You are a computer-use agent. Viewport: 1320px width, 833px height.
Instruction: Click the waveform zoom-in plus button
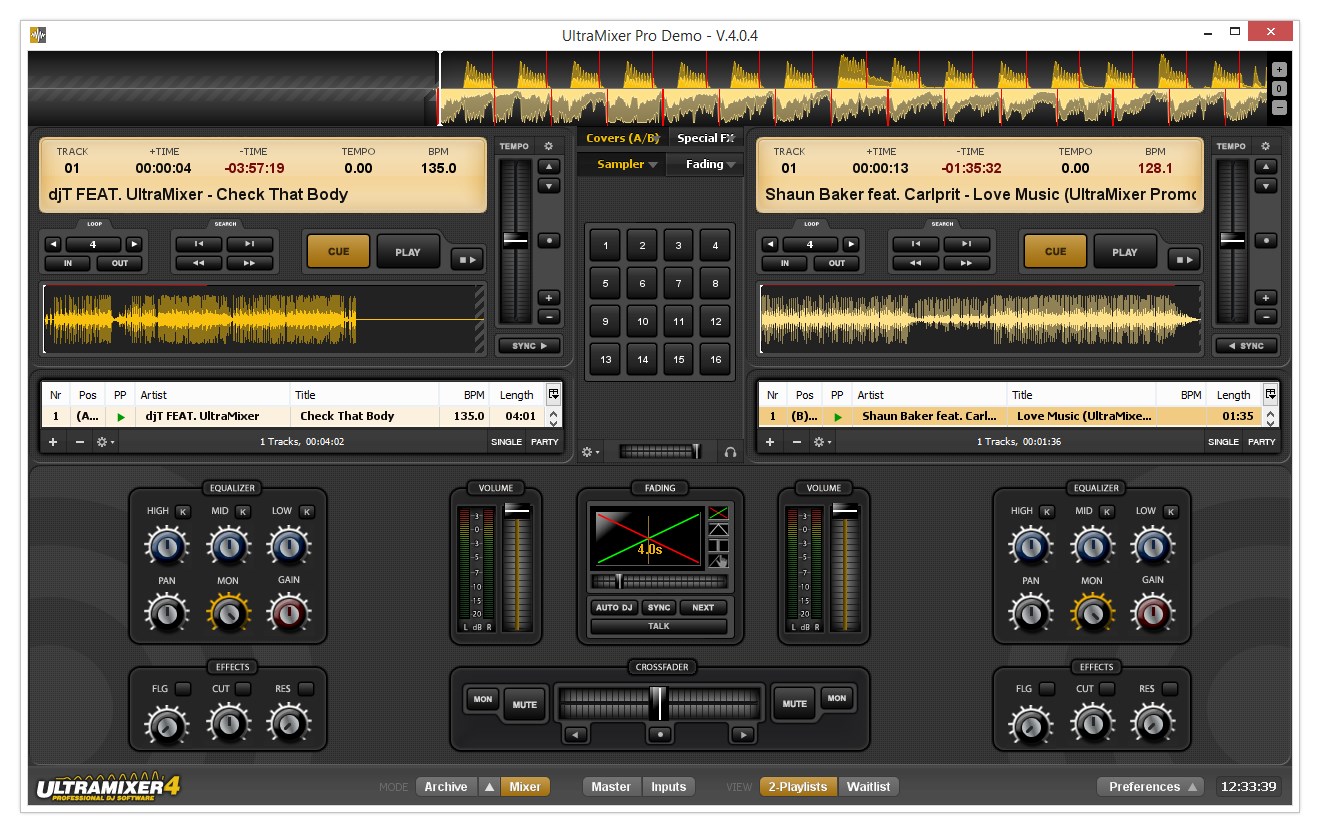pos(1280,70)
